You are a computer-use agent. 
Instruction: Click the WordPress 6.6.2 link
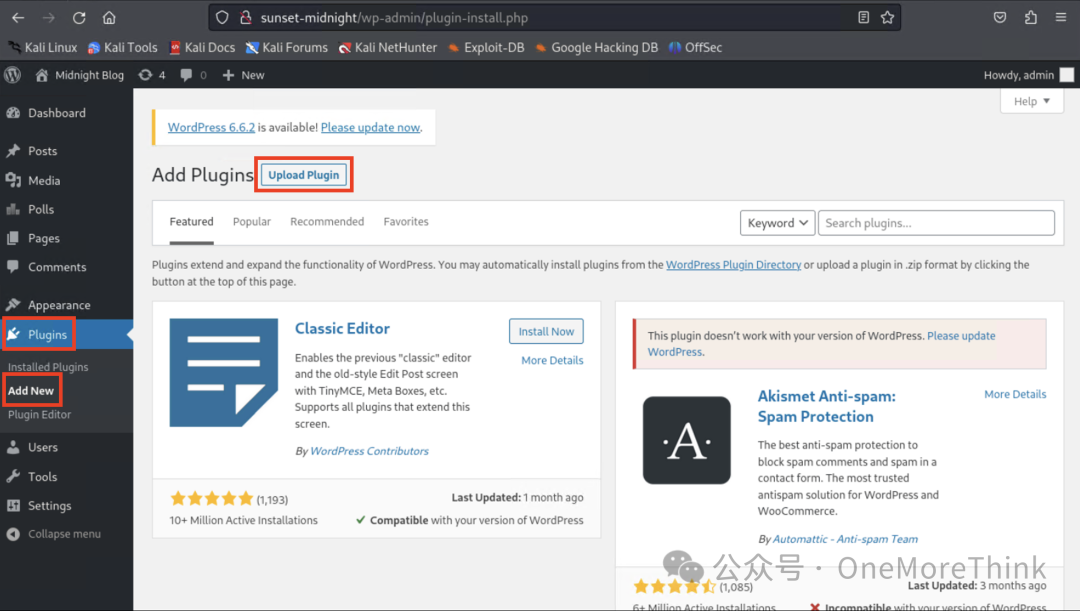[211, 127]
